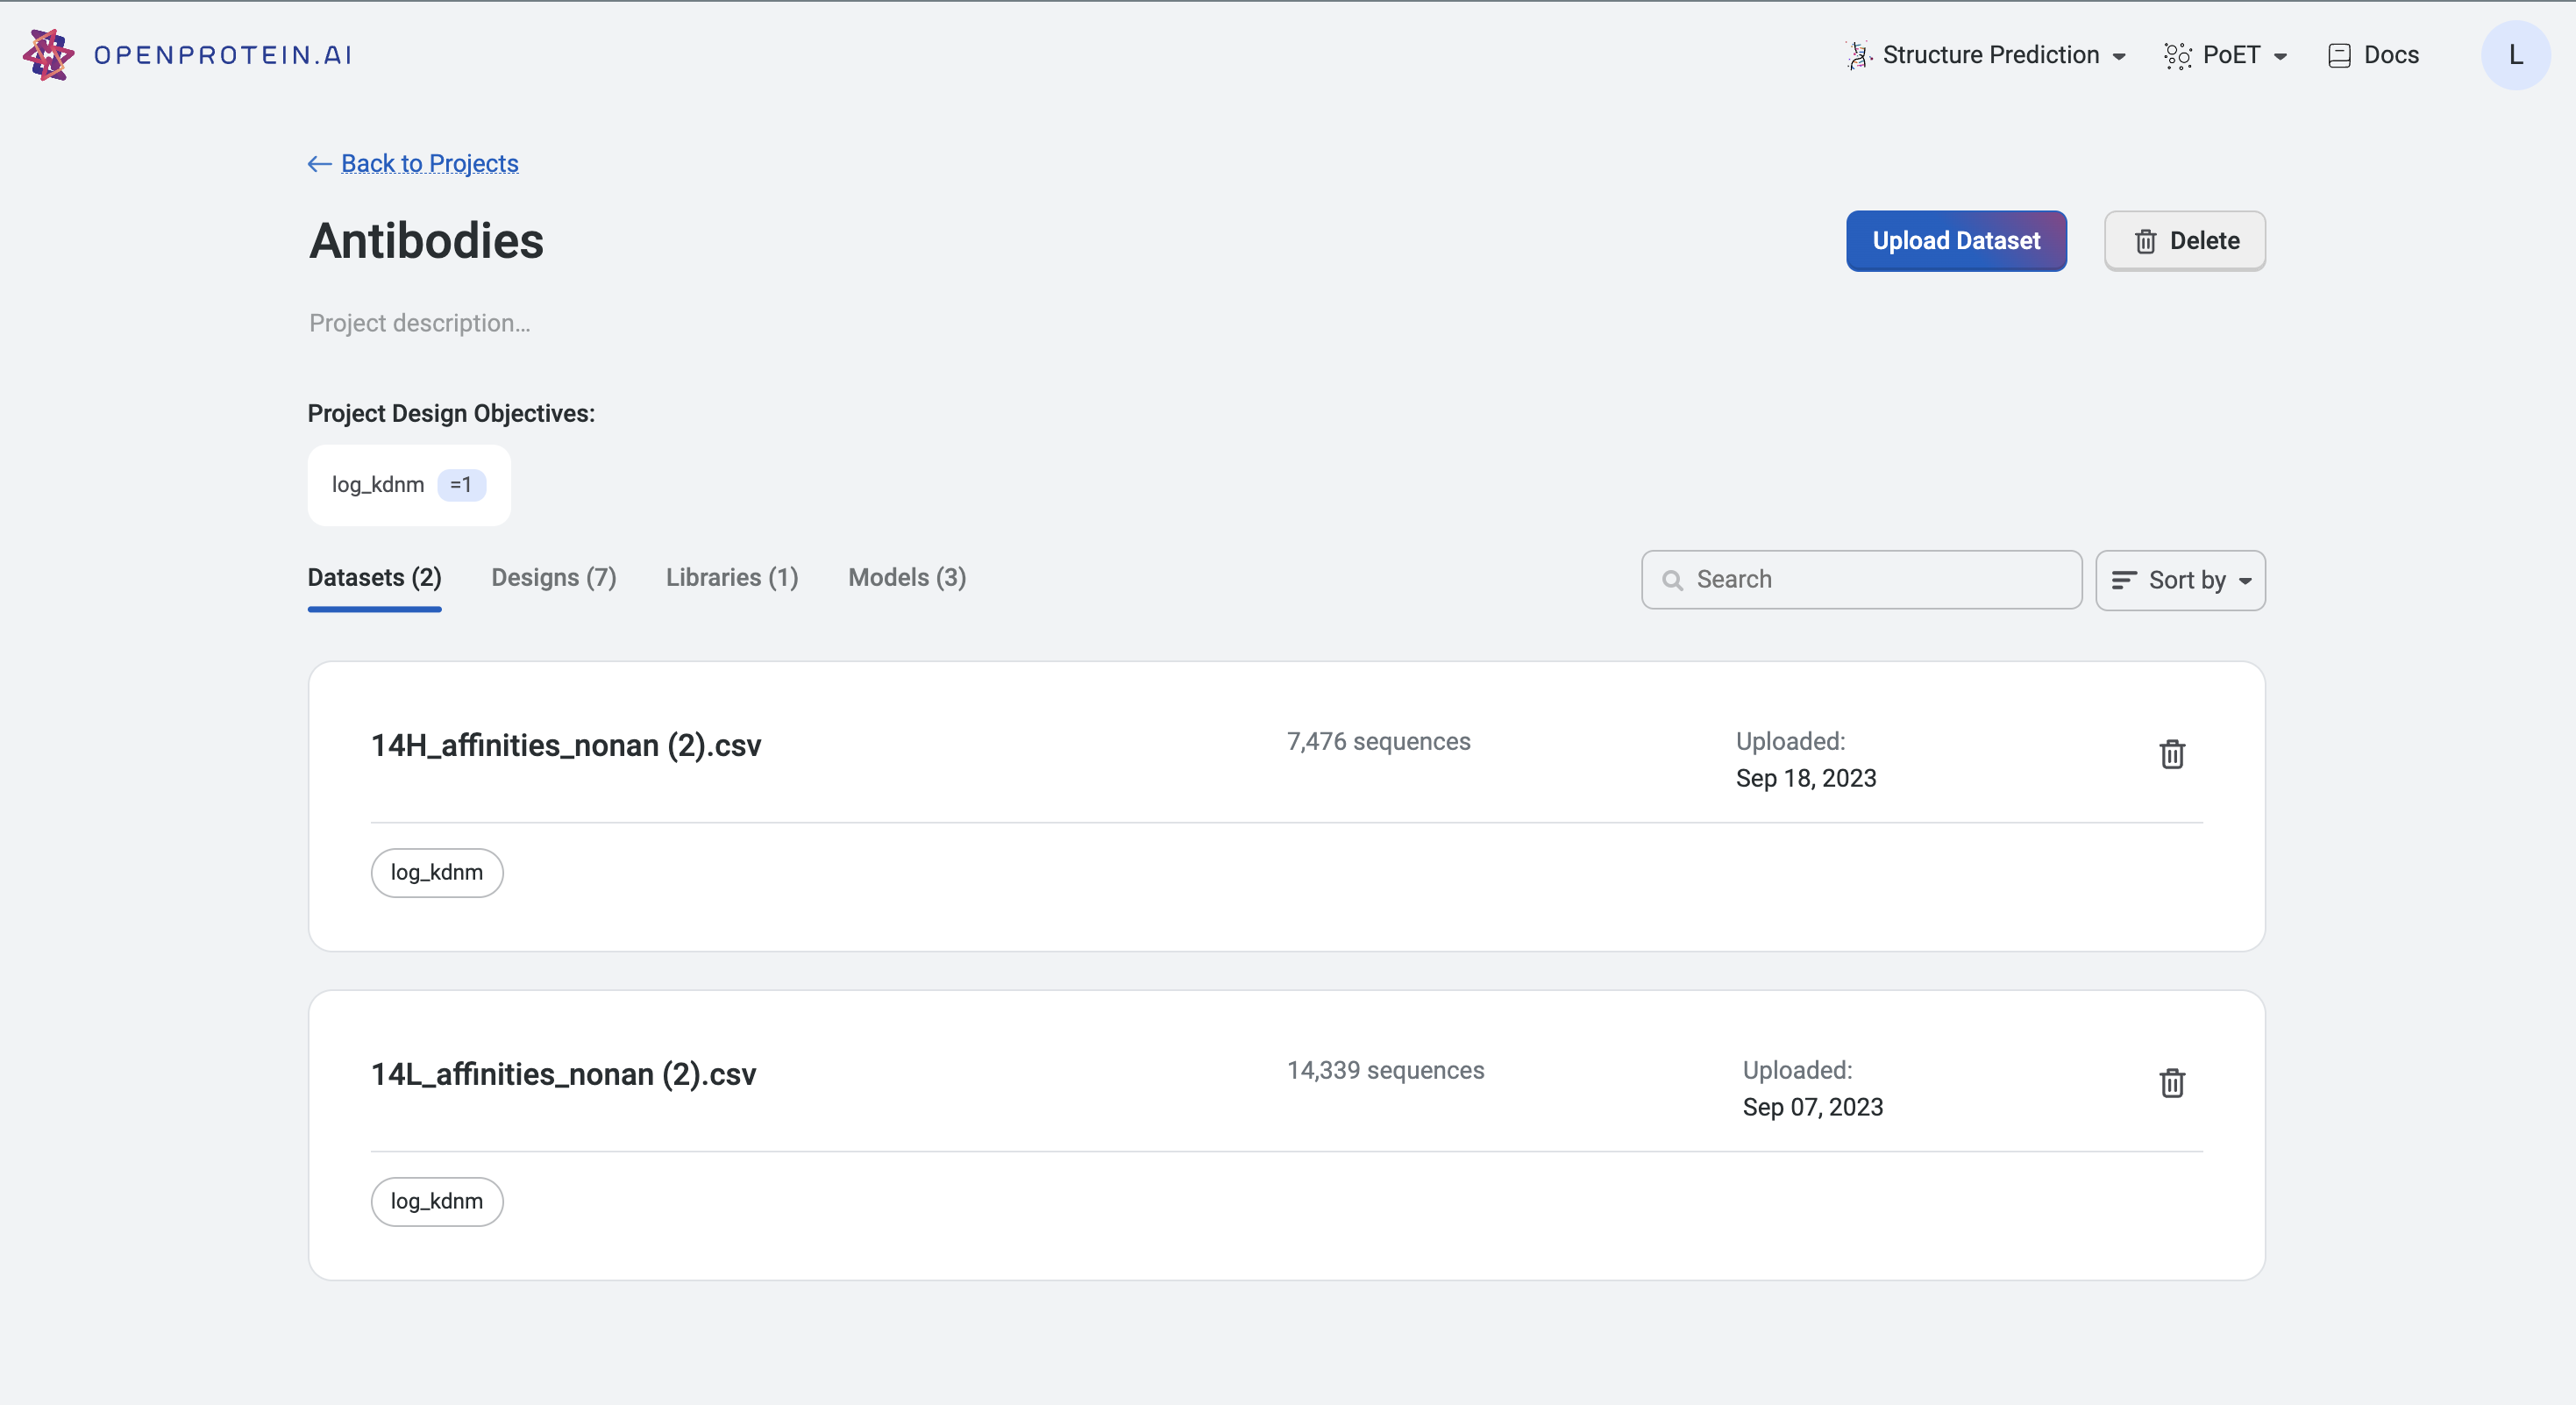Screen dimensions: 2576x1405
Task: Switch to the Datasets tab
Action: click(374, 578)
